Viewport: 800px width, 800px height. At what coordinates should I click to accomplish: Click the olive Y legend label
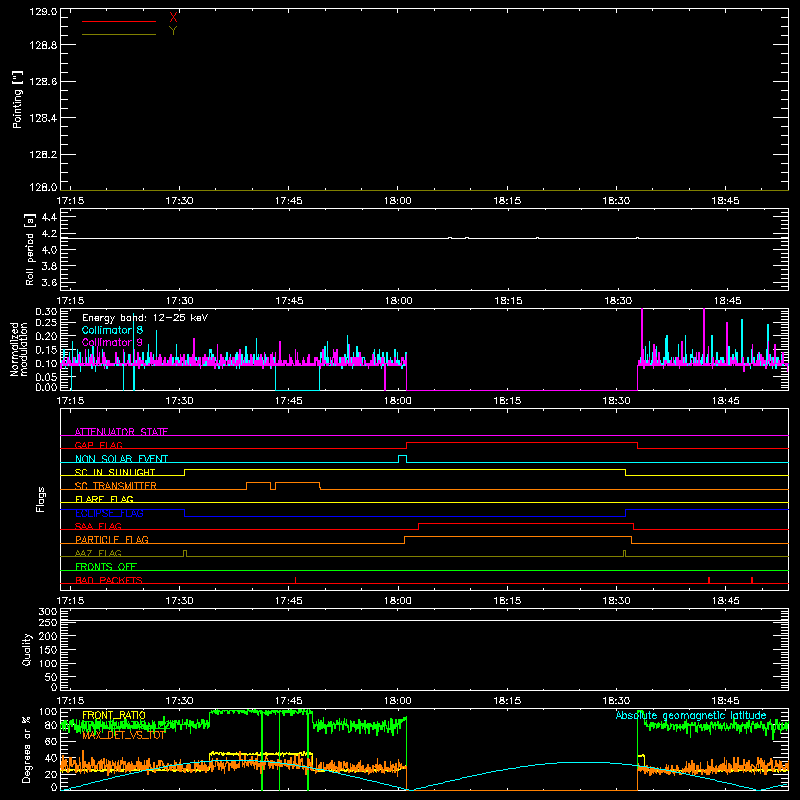coord(173,31)
